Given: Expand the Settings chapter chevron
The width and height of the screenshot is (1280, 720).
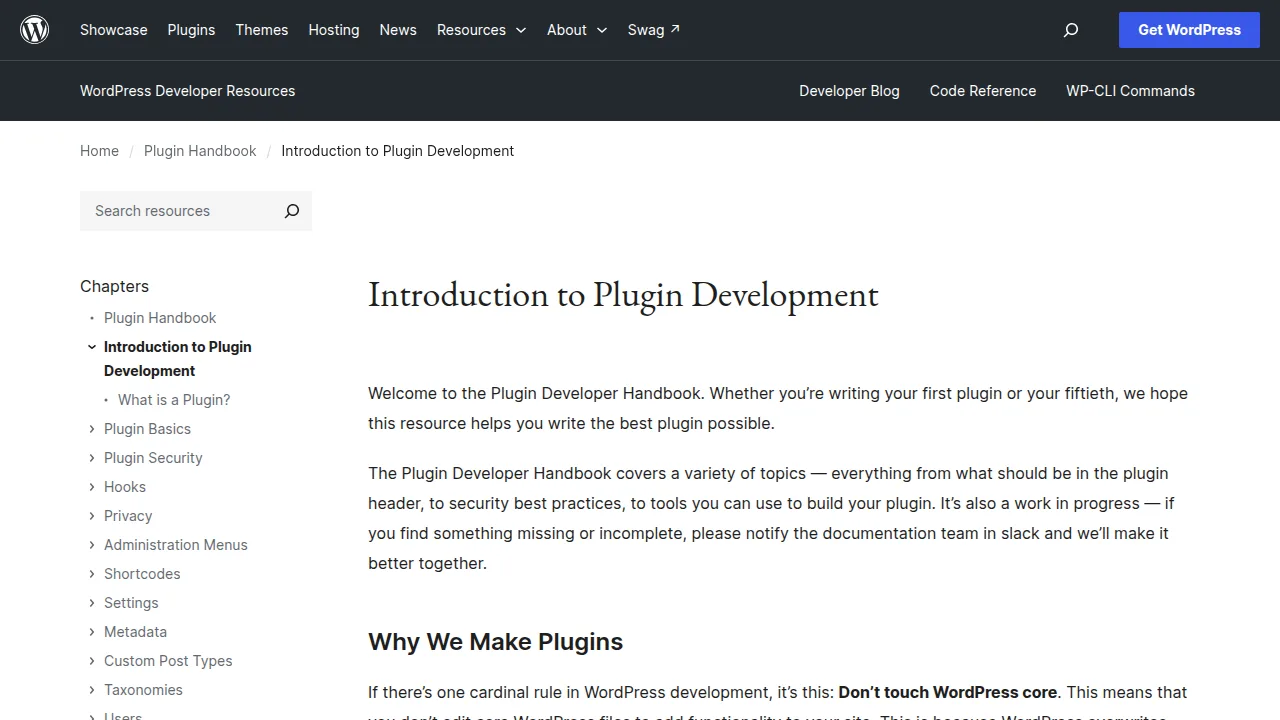Looking at the screenshot, I should (x=92, y=603).
